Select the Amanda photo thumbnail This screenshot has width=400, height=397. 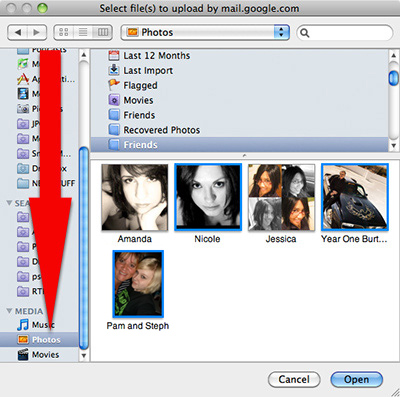135,197
